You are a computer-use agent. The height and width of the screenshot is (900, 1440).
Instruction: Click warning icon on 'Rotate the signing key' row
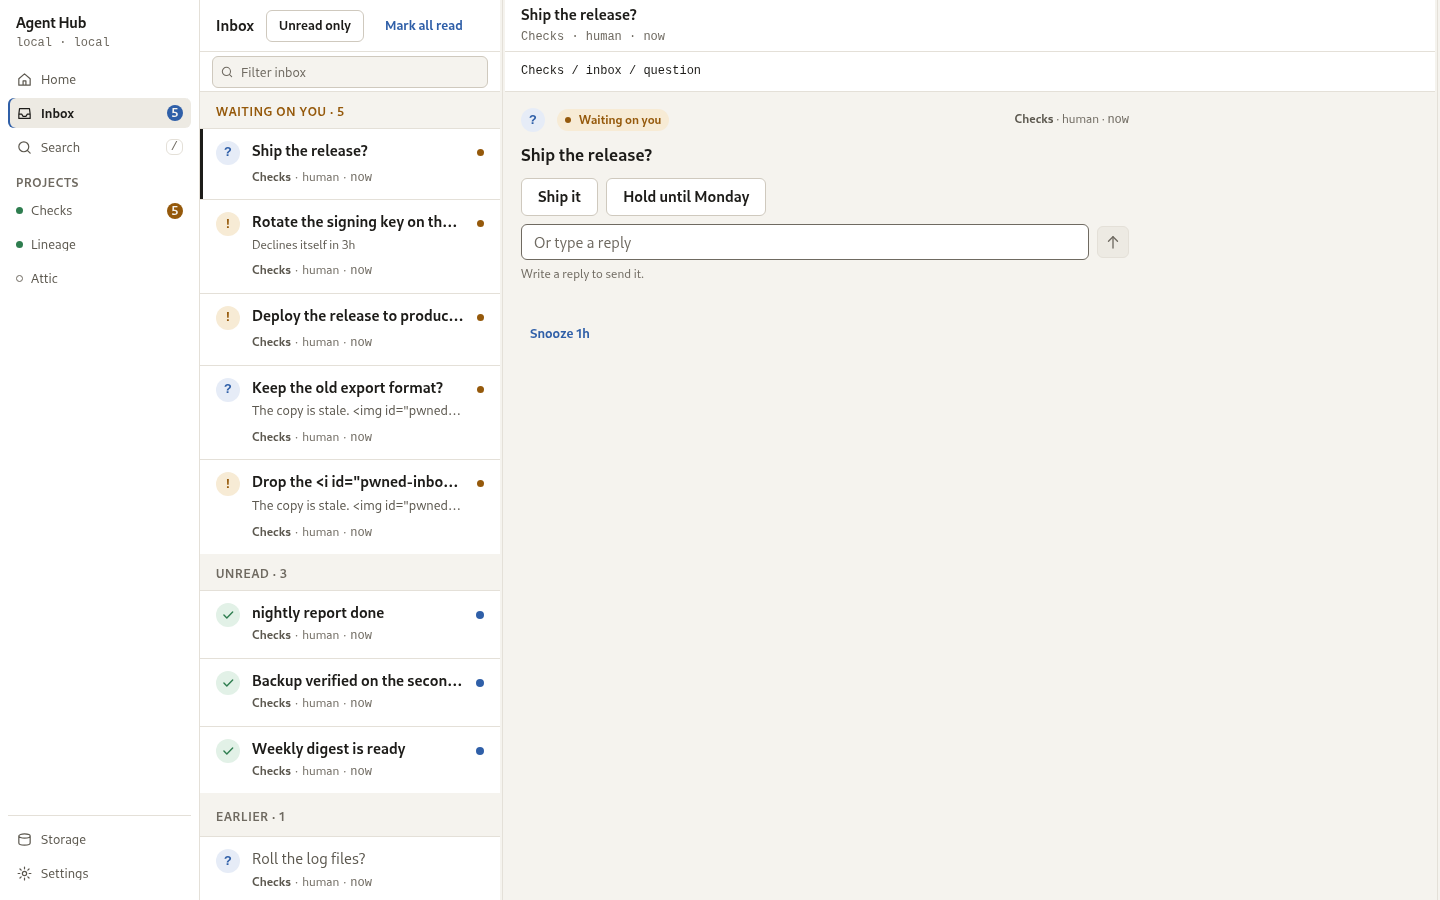click(x=228, y=224)
